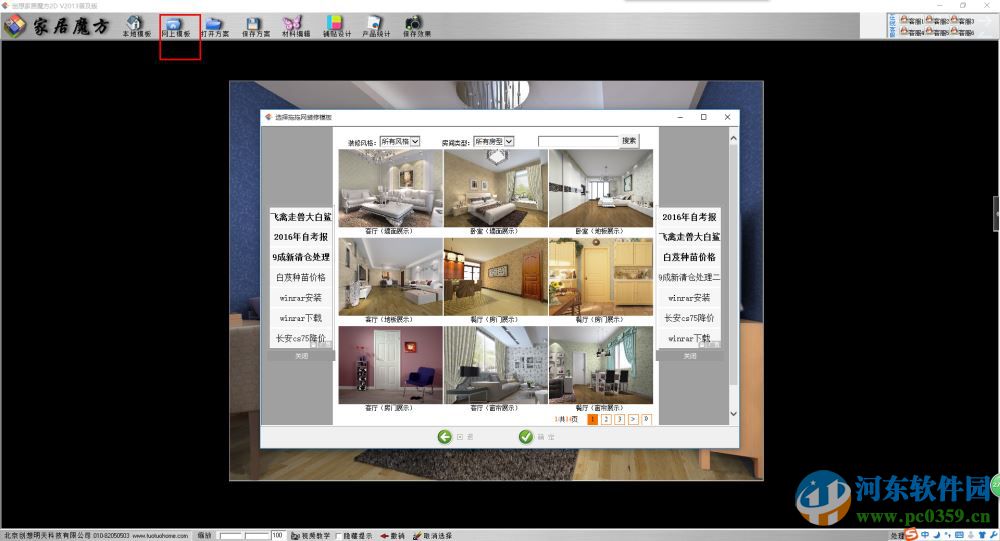Select wooden door 餐厅 (房门展示) thumbnail

496,277
